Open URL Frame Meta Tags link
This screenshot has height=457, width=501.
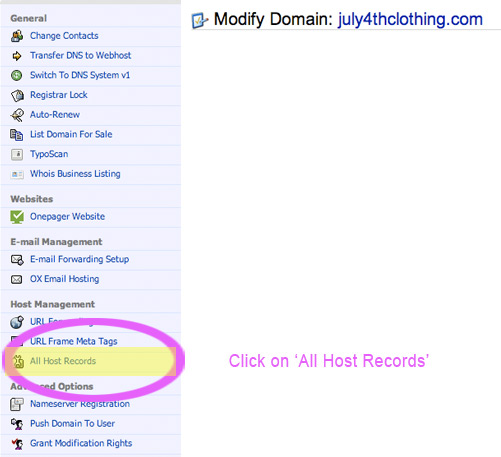tap(73, 341)
